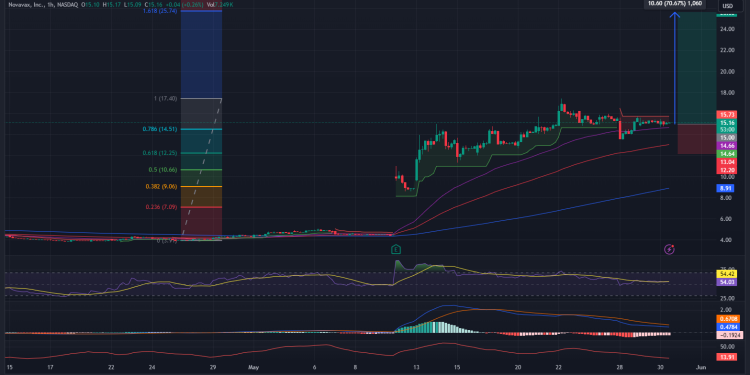Select the green long position target zone
The height and width of the screenshot is (375, 750).
coord(697,67)
